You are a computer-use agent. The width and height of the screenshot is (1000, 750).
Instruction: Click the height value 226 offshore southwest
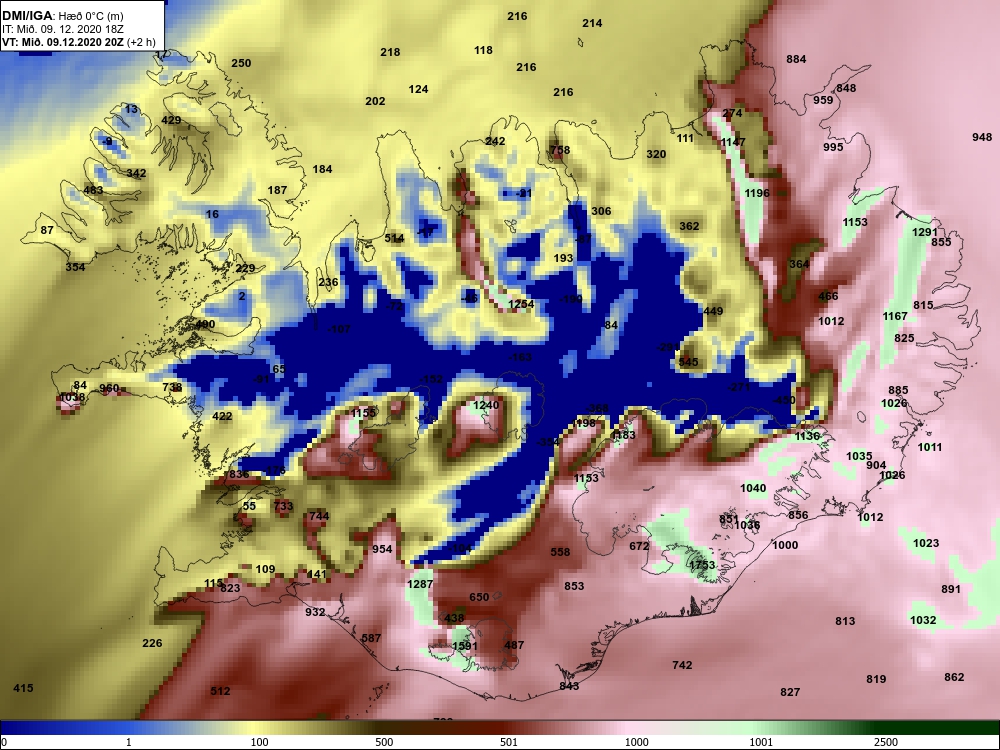pos(152,643)
